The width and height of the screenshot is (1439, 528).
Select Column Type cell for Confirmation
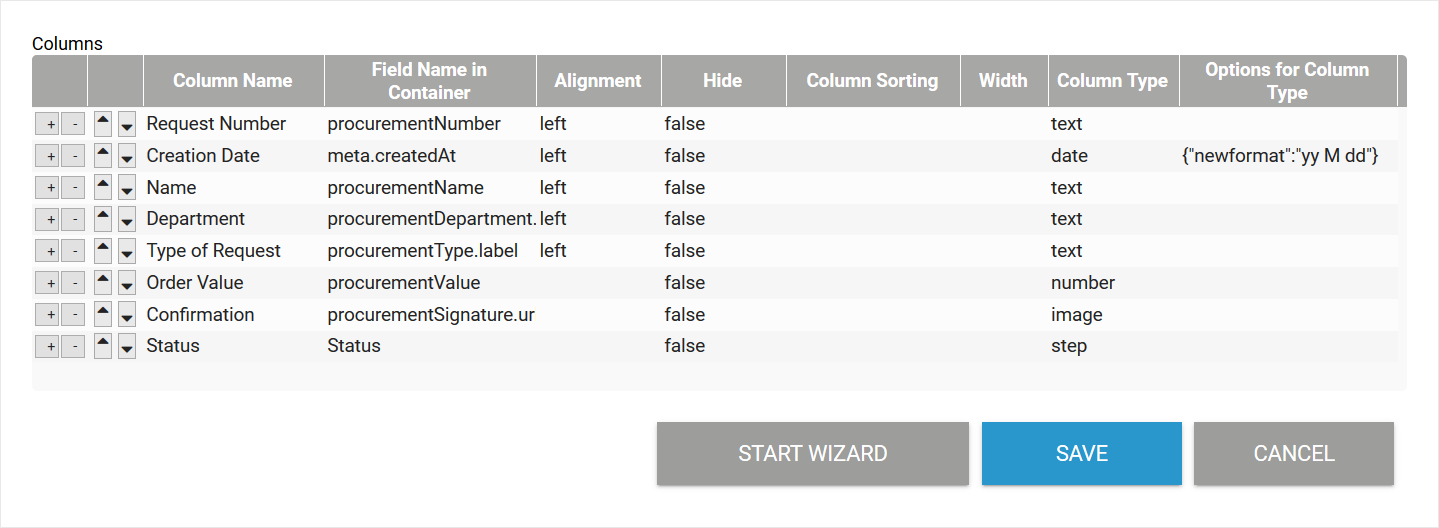point(1076,315)
